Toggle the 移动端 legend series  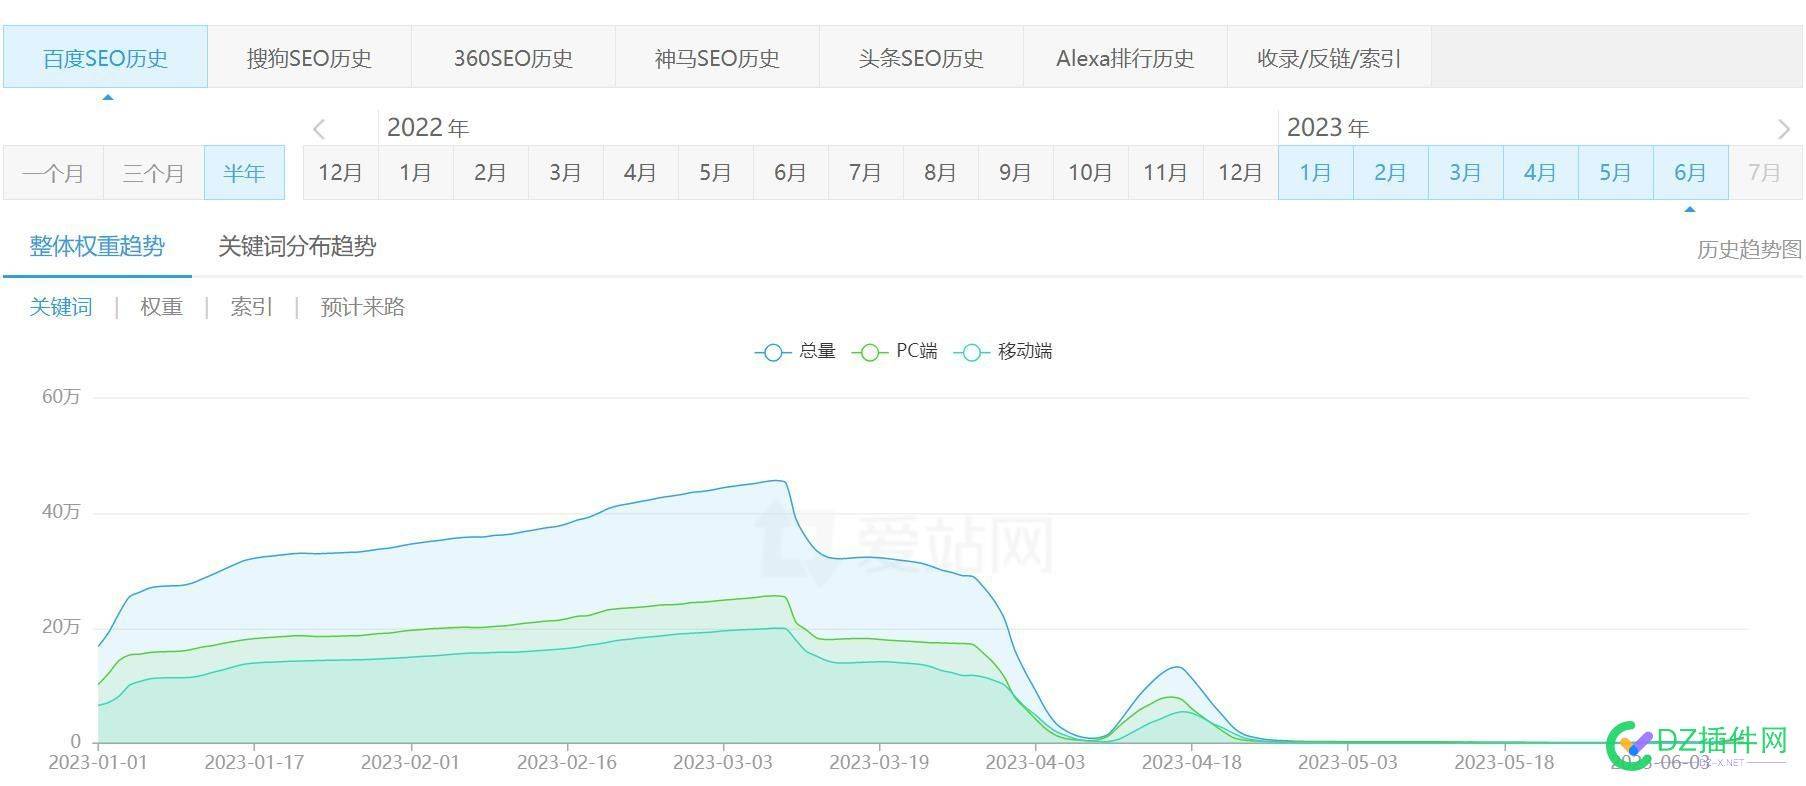point(1003,351)
